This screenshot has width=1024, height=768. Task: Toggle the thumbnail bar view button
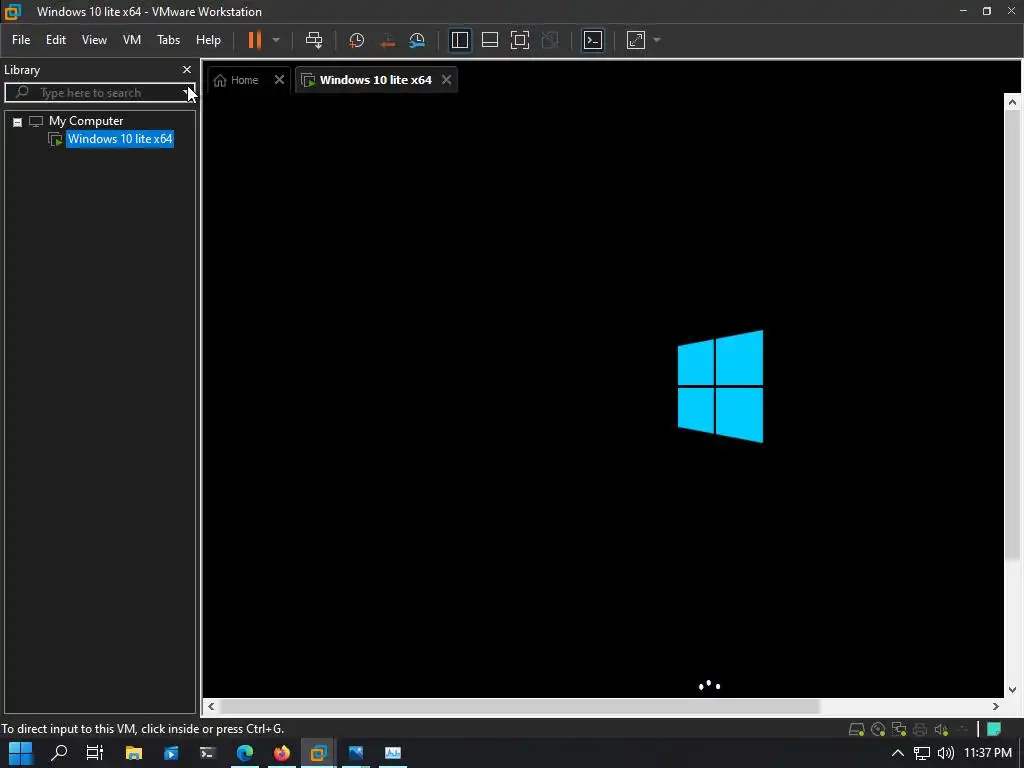tap(490, 40)
